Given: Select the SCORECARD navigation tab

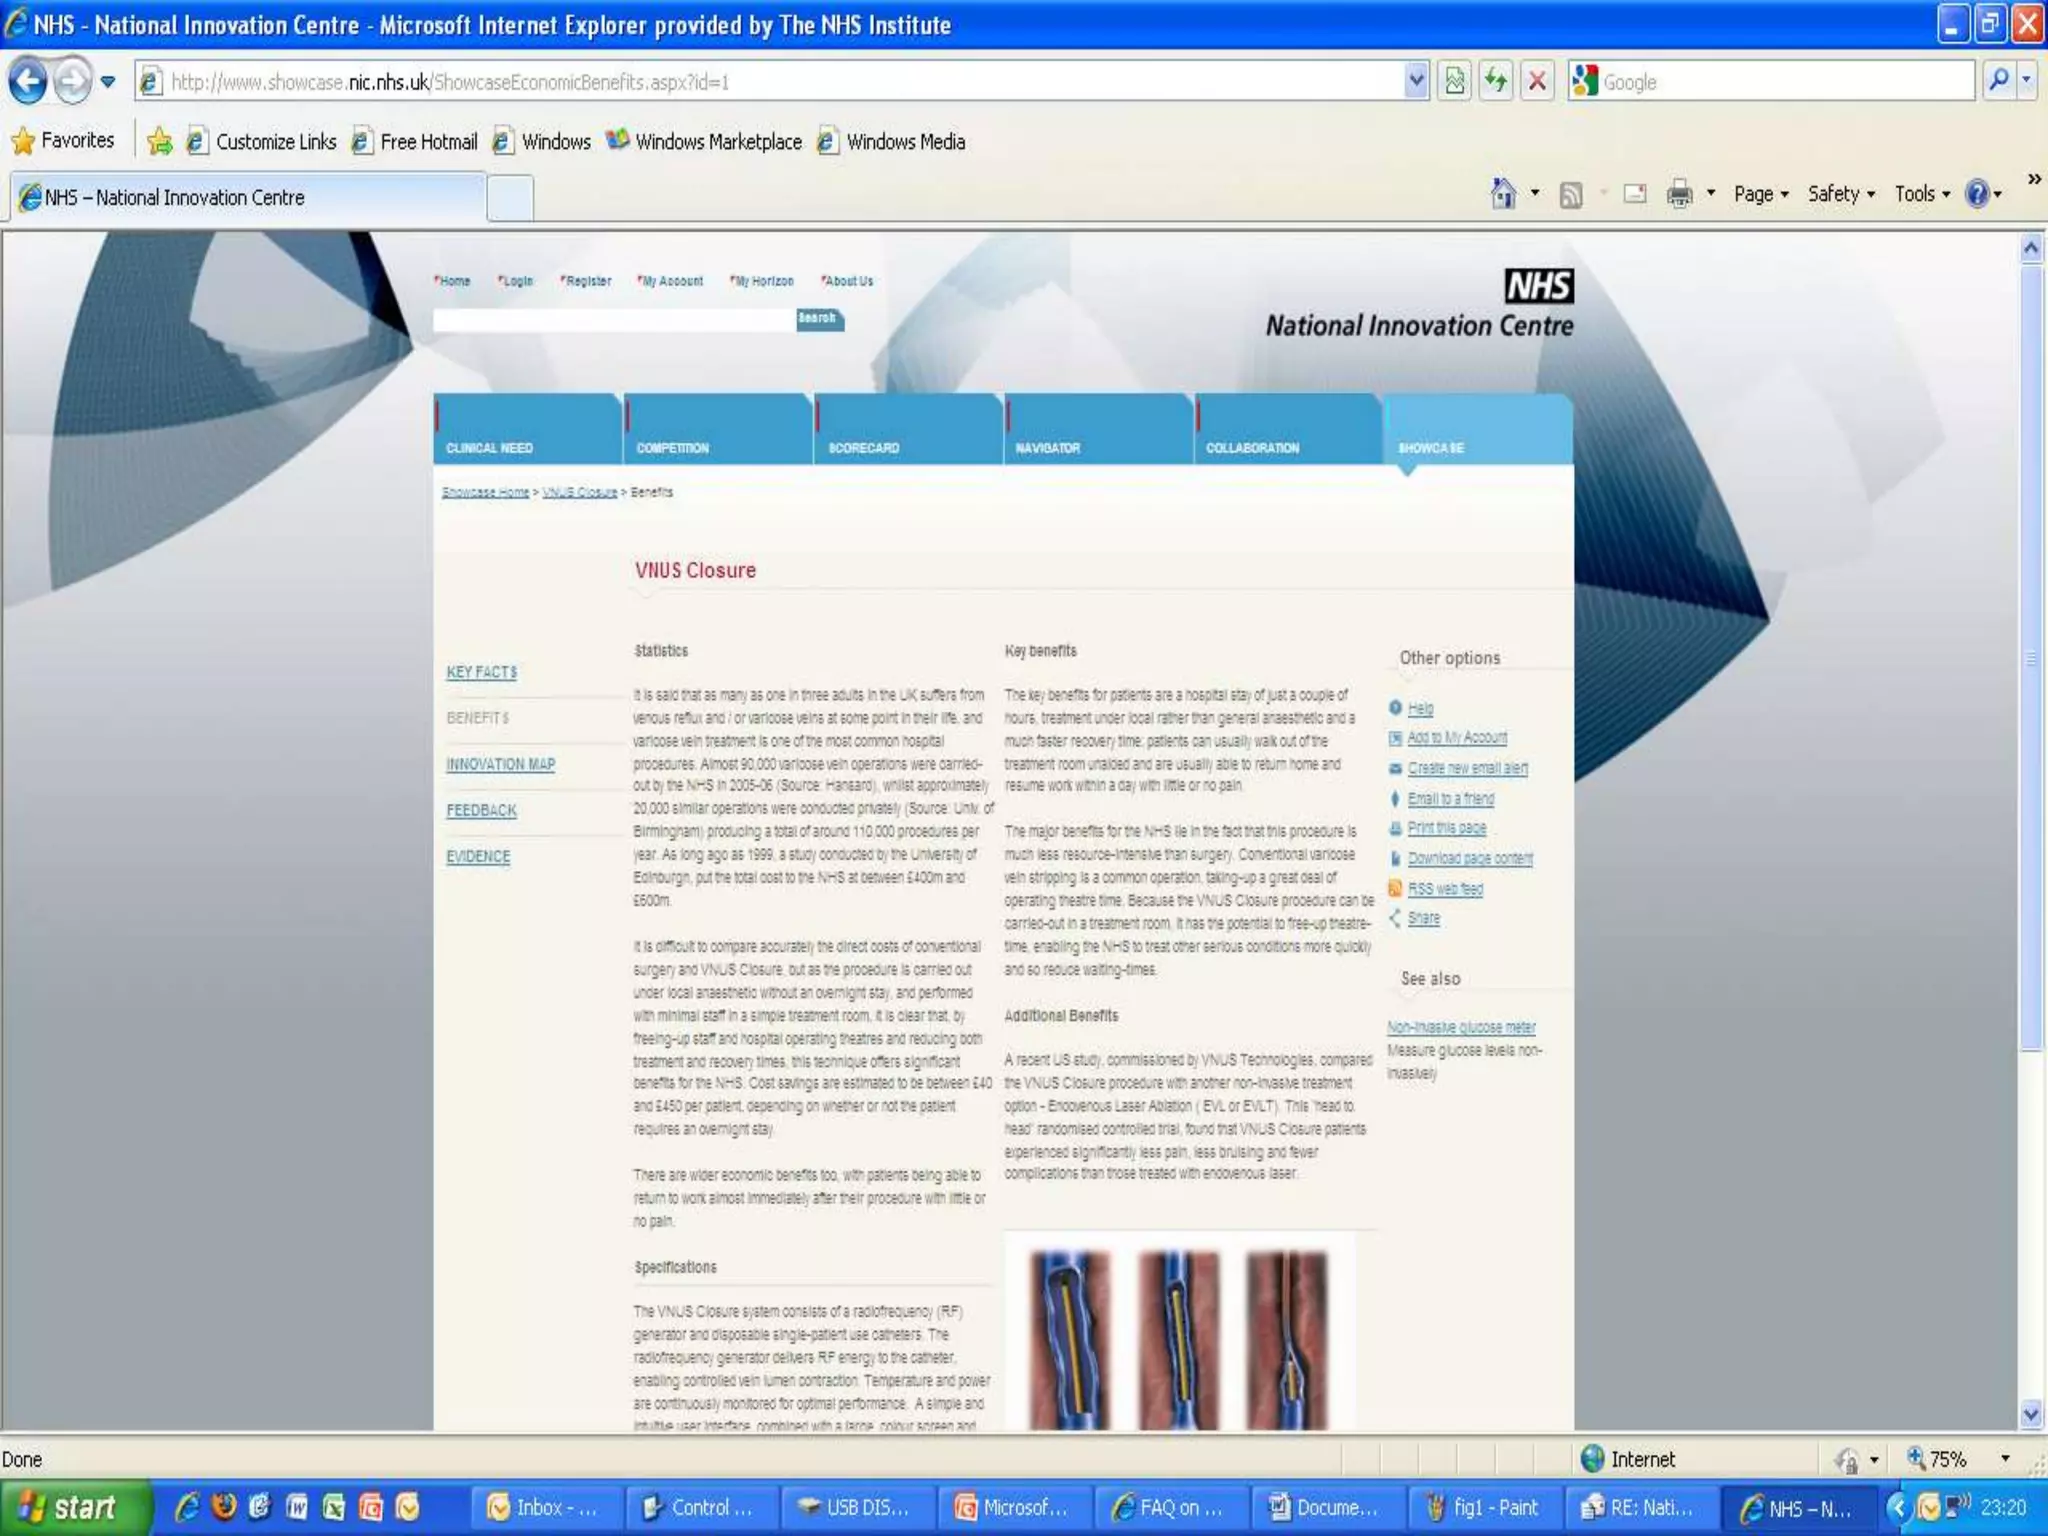Looking at the screenshot, I should 864,447.
